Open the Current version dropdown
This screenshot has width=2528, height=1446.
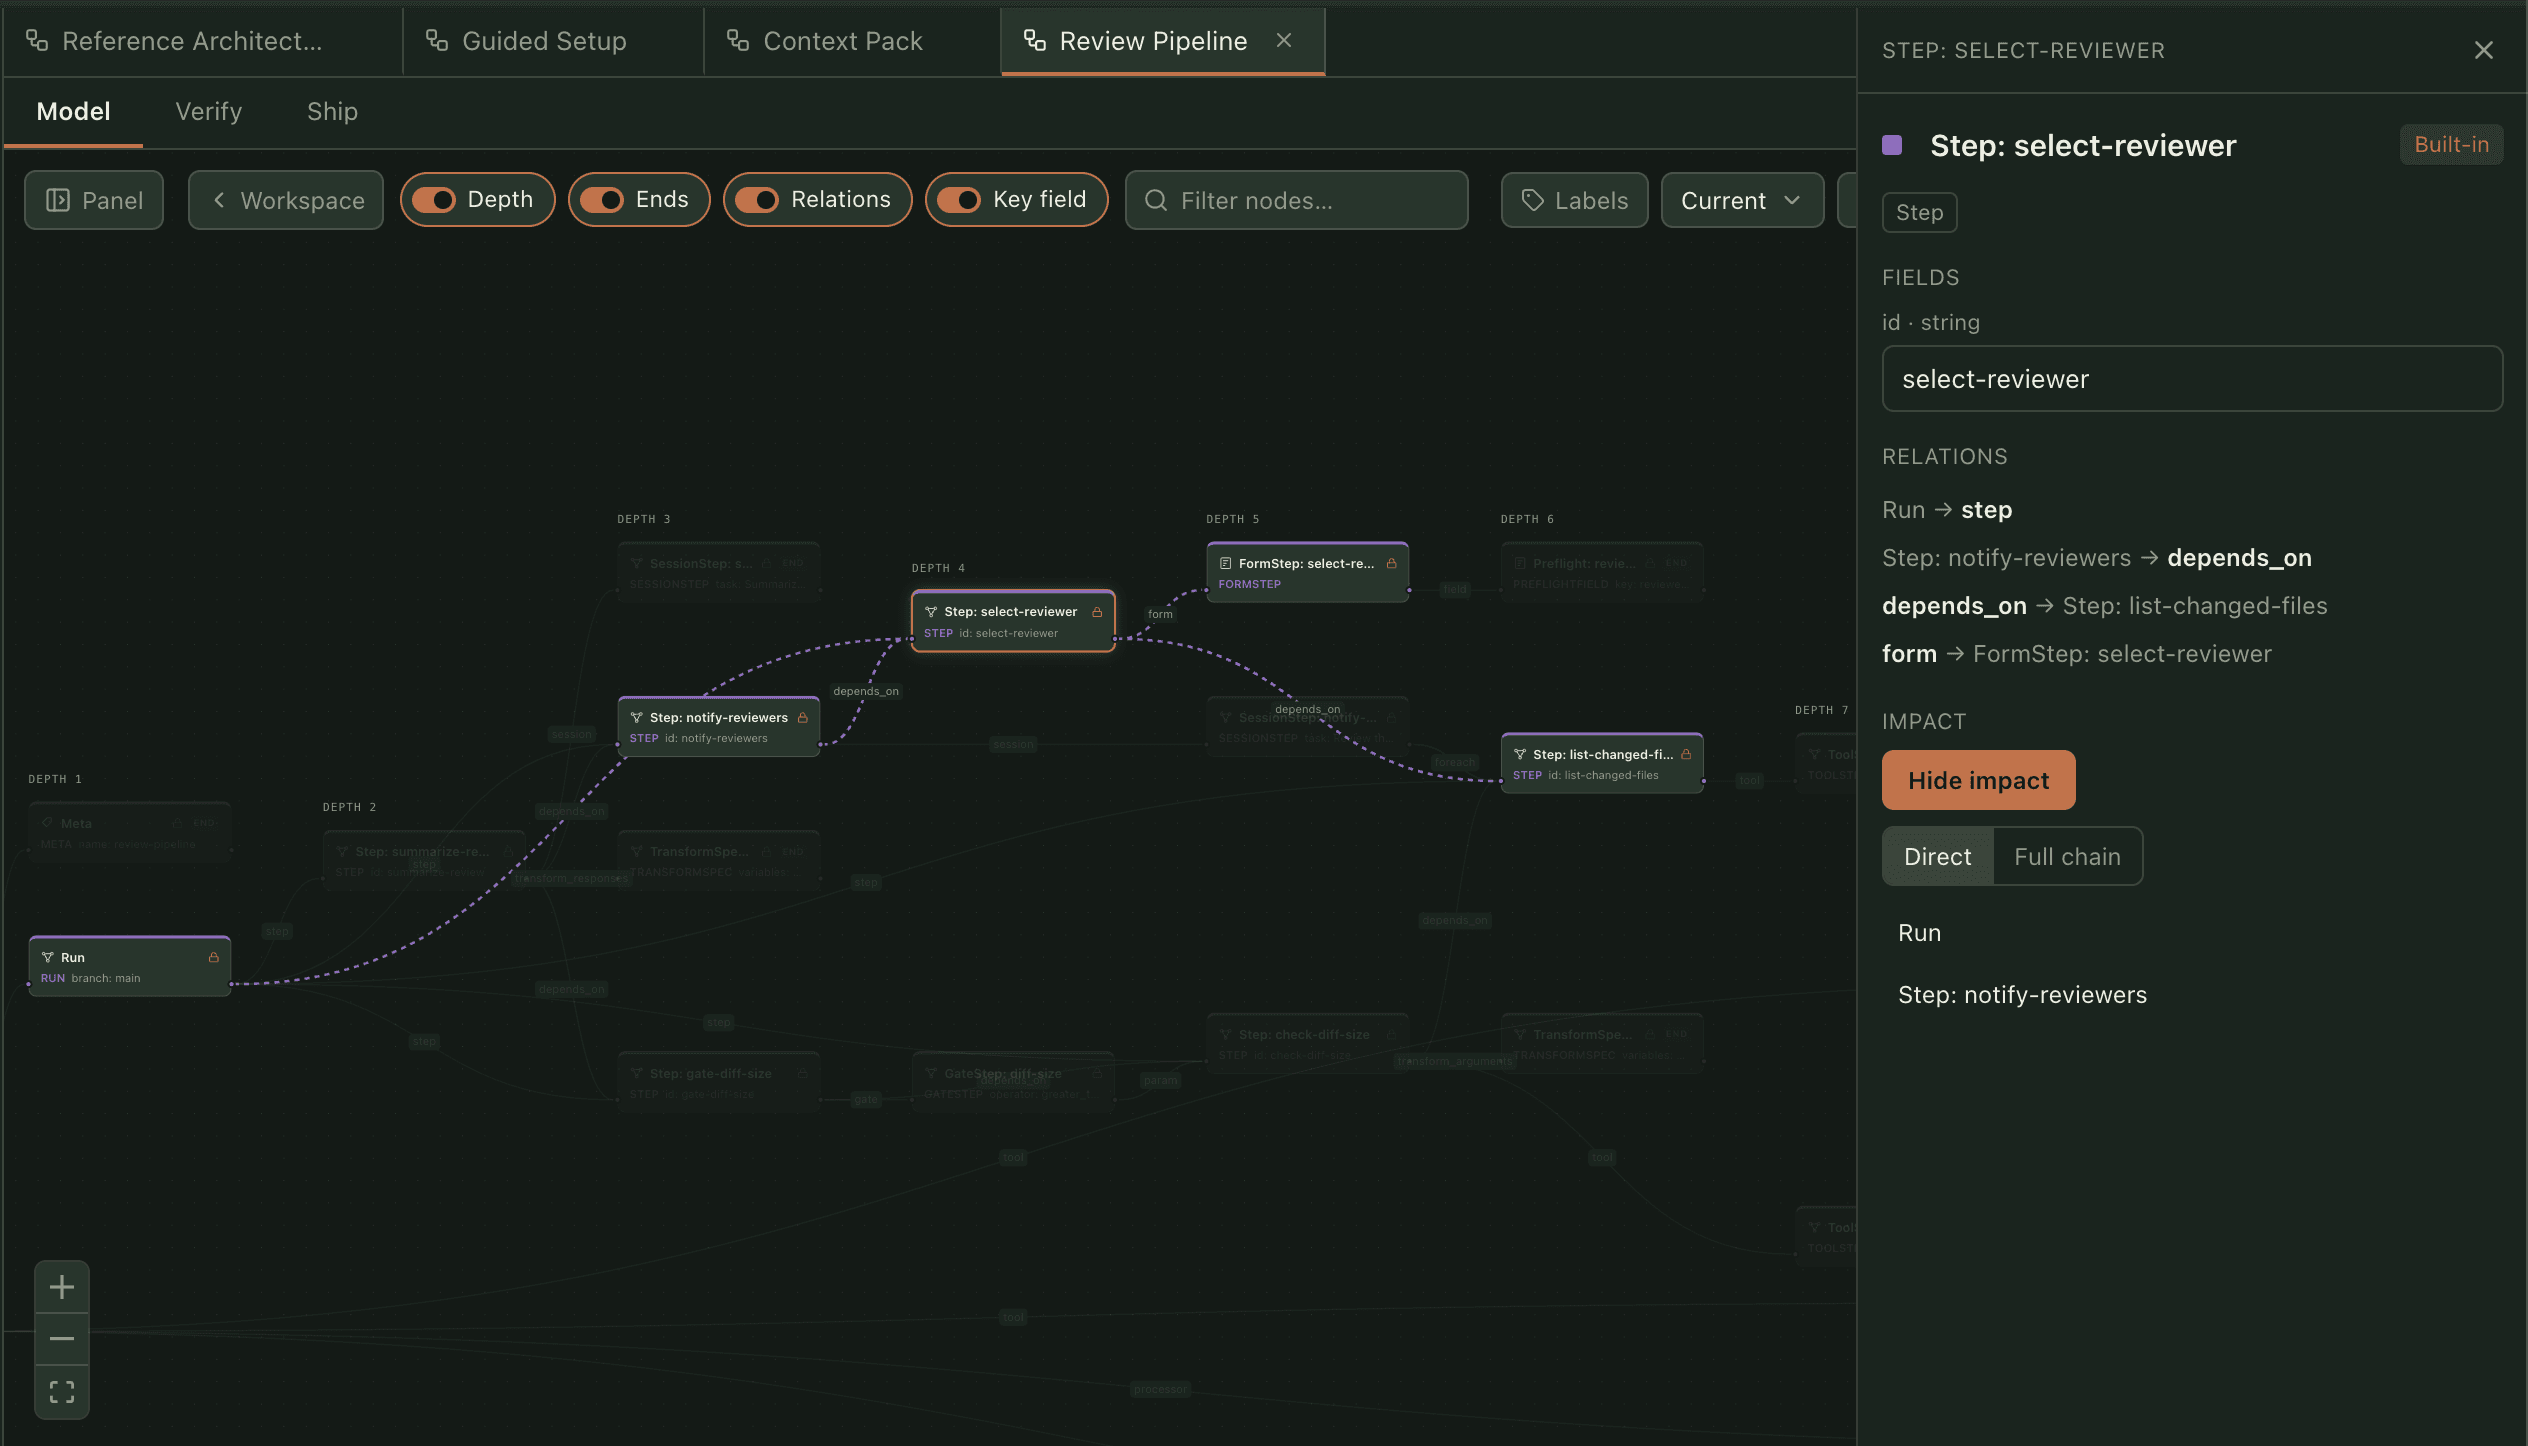1742,200
